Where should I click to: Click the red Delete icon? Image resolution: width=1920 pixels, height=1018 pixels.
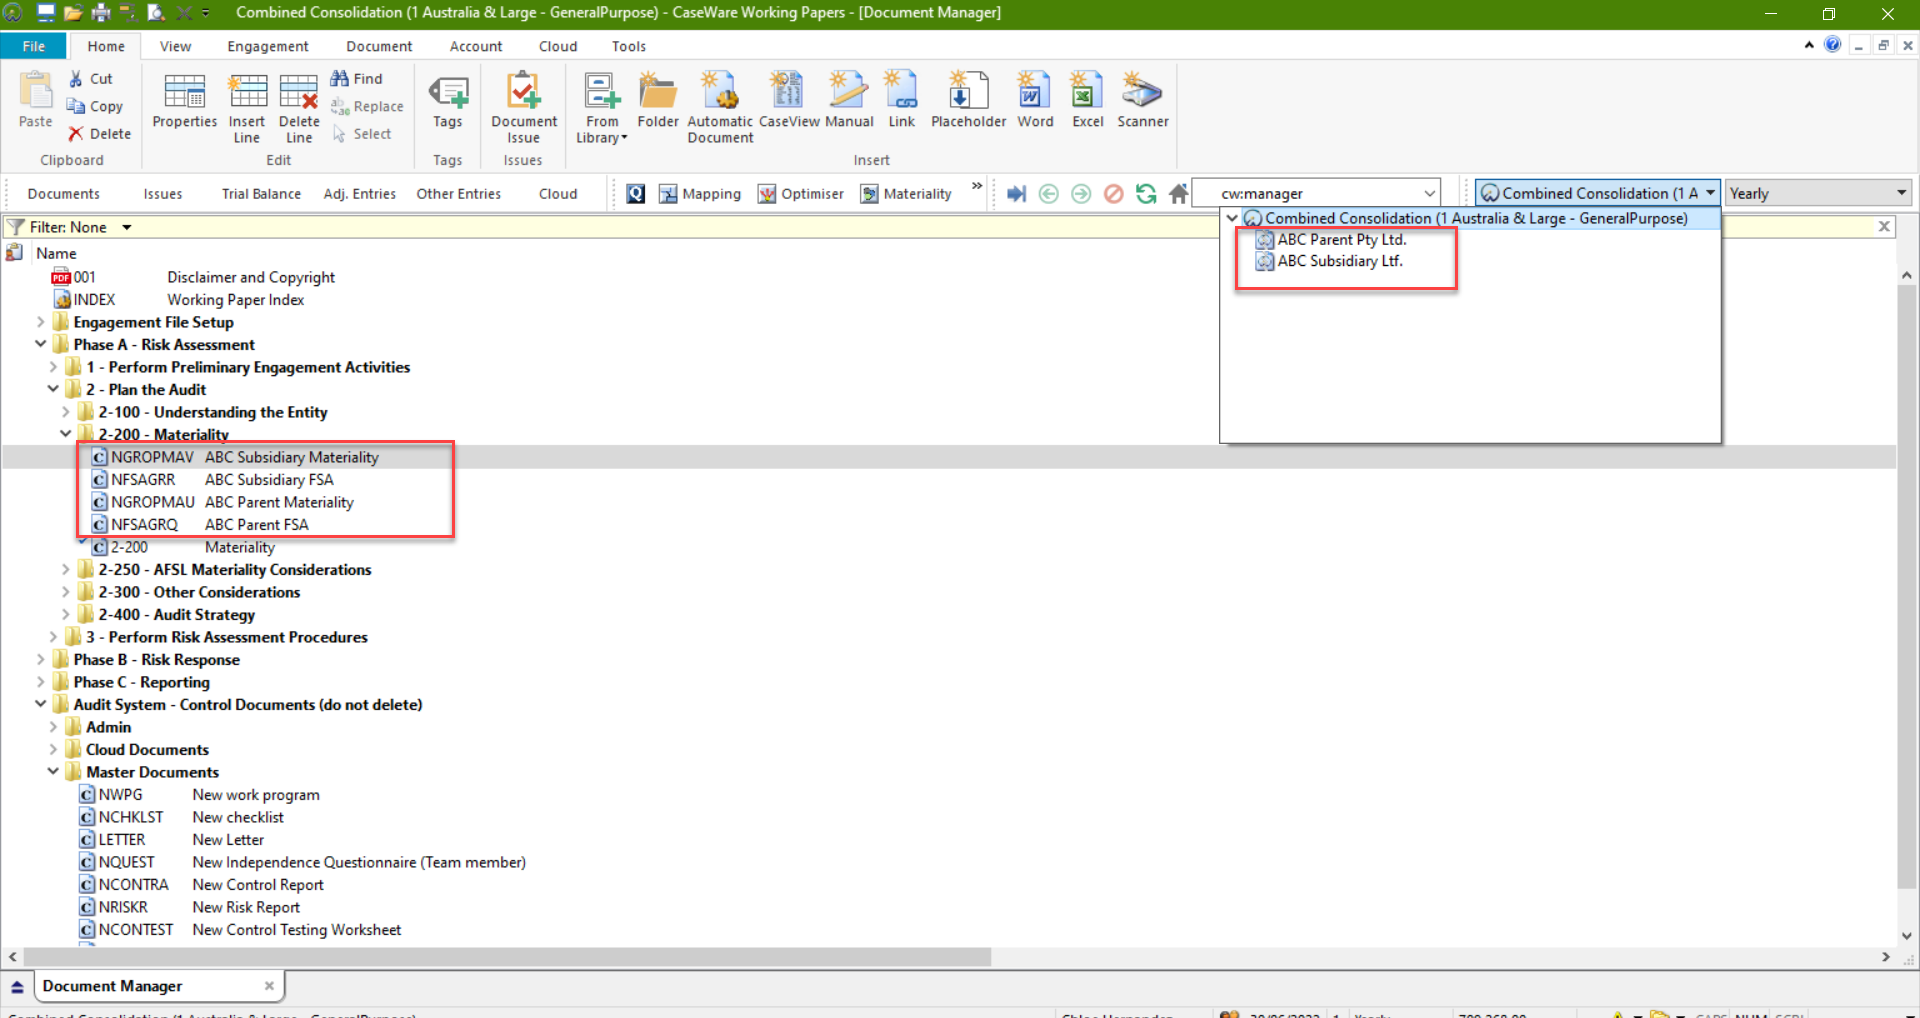point(76,134)
